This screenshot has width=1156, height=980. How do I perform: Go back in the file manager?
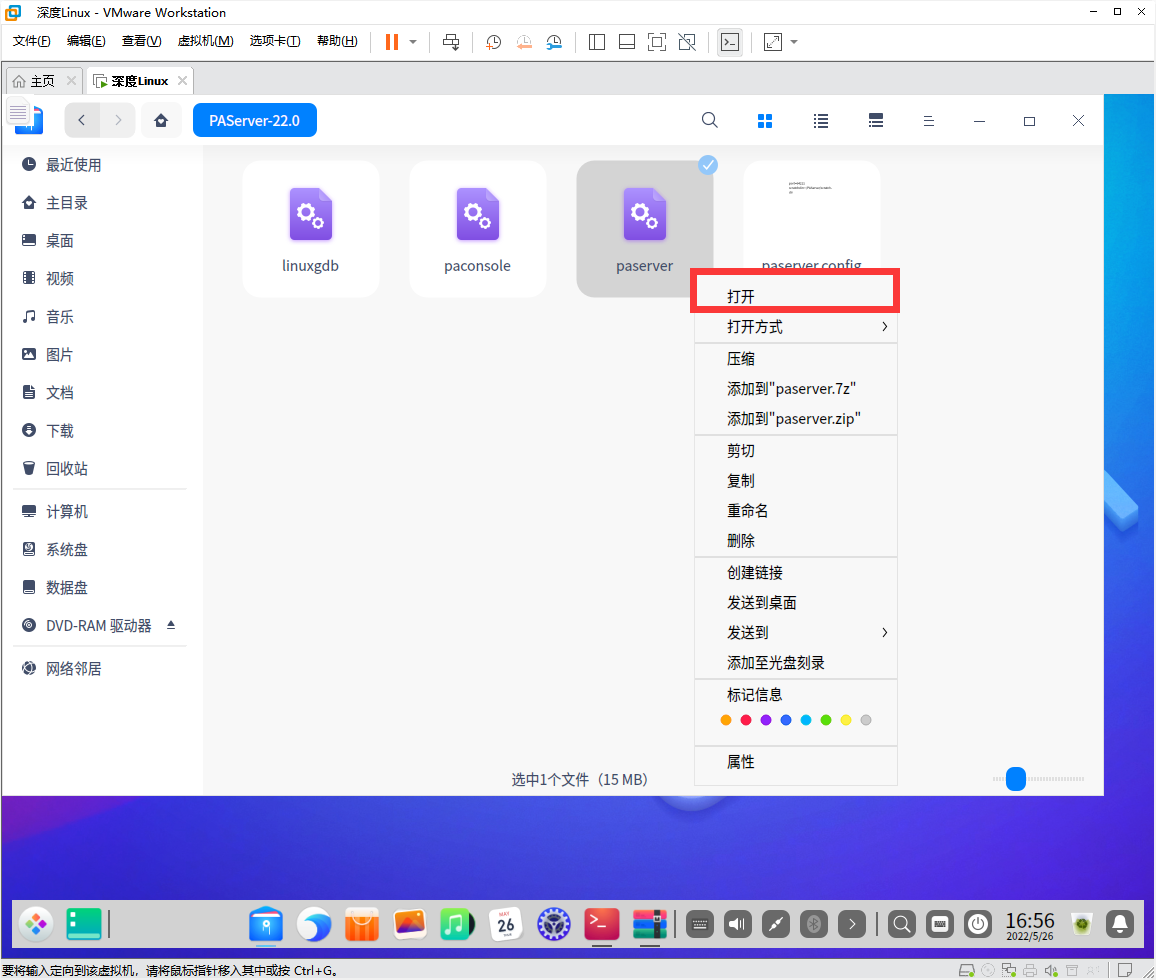pyautogui.click(x=82, y=120)
